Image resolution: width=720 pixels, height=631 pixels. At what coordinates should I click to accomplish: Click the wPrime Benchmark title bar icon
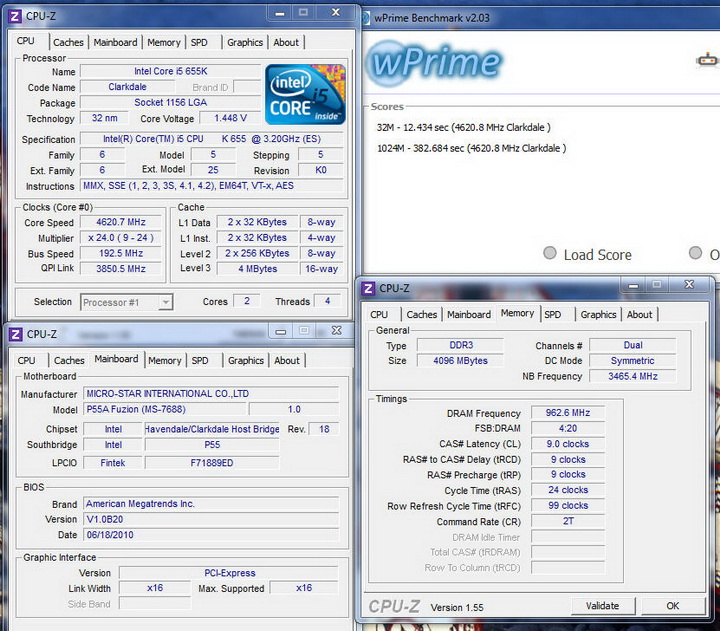tap(366, 18)
